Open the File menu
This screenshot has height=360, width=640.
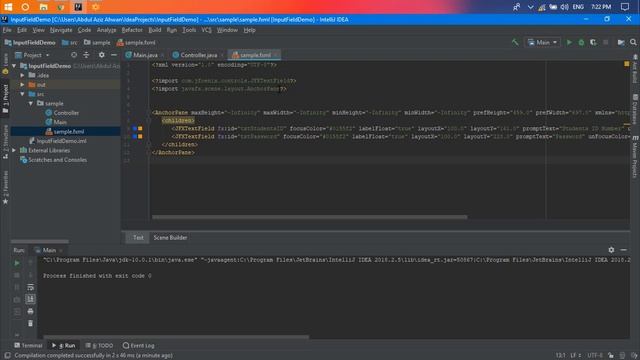tap(7, 30)
